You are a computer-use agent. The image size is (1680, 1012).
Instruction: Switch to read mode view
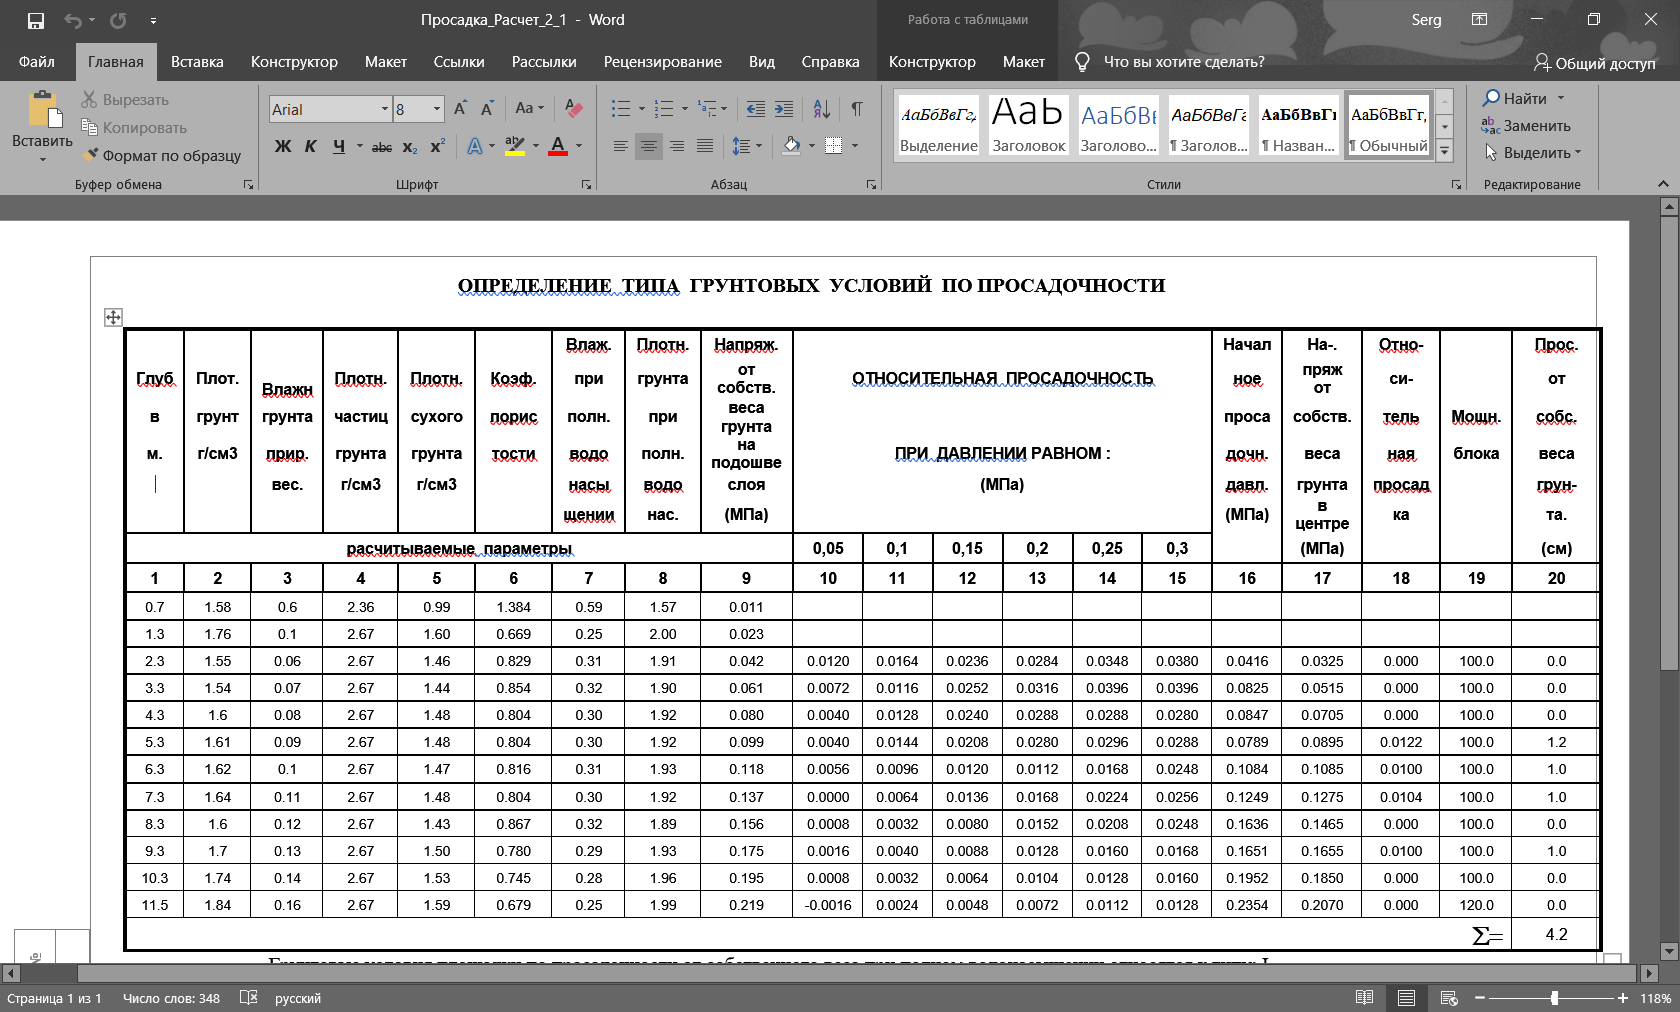[x=1364, y=998]
